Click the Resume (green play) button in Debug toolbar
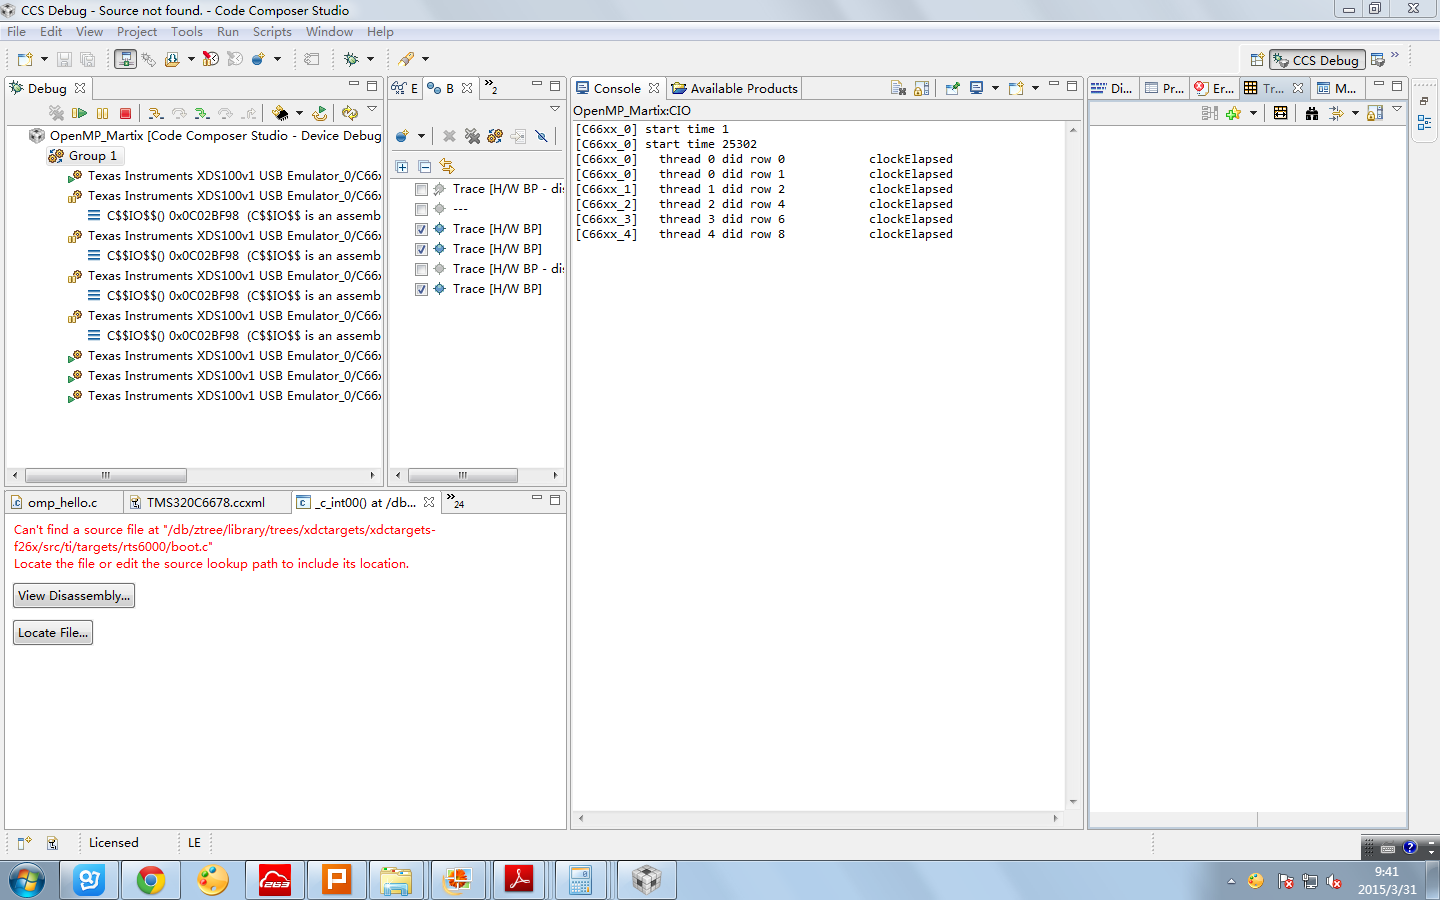The width and height of the screenshot is (1440, 900). pyautogui.click(x=79, y=113)
